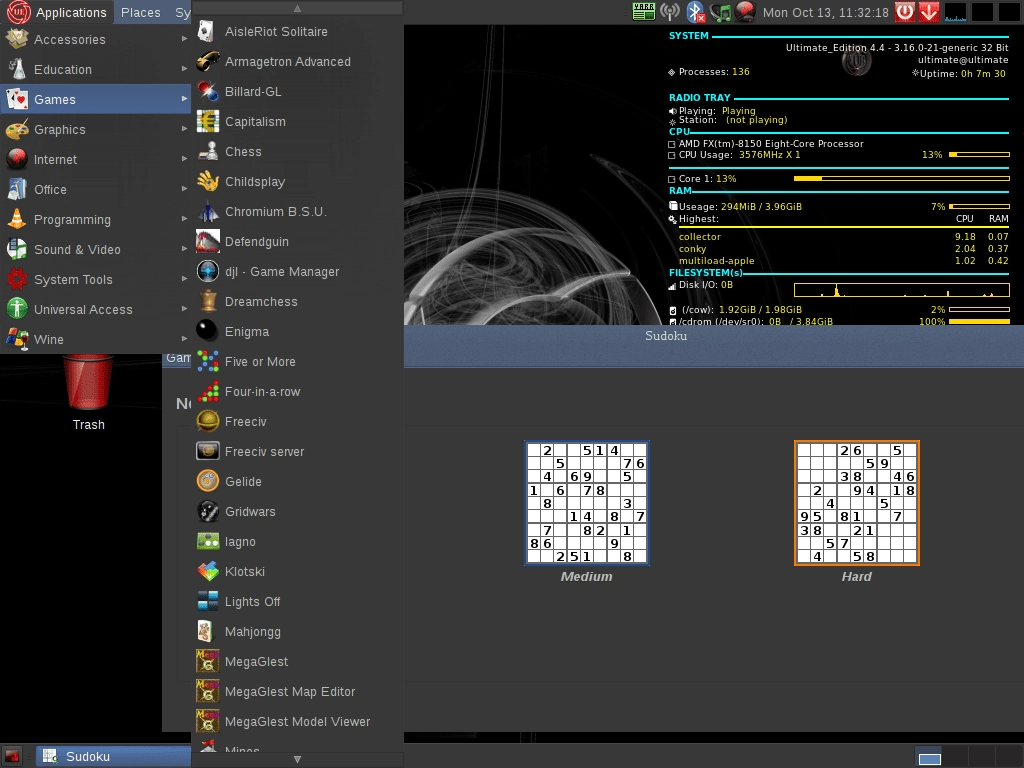The image size is (1024, 768).
Task: Select Games category in menu
Action: [x=95, y=99]
